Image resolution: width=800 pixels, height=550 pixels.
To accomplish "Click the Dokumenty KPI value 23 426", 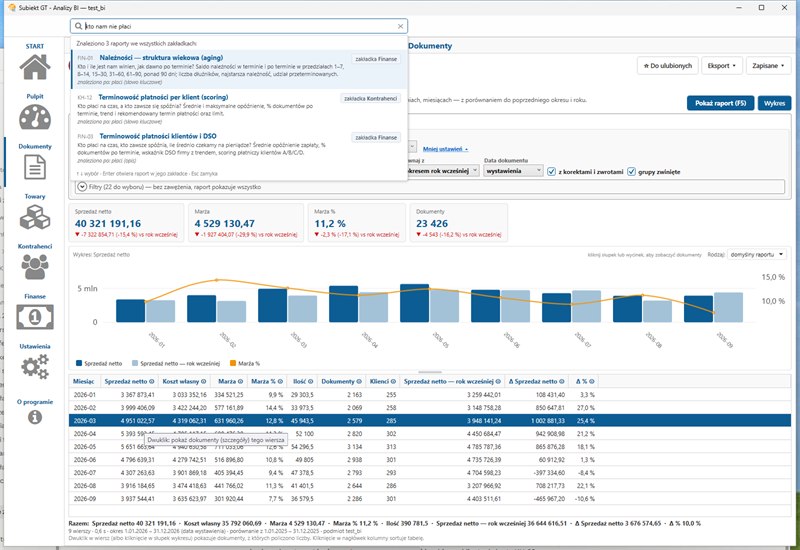I will (432, 223).
